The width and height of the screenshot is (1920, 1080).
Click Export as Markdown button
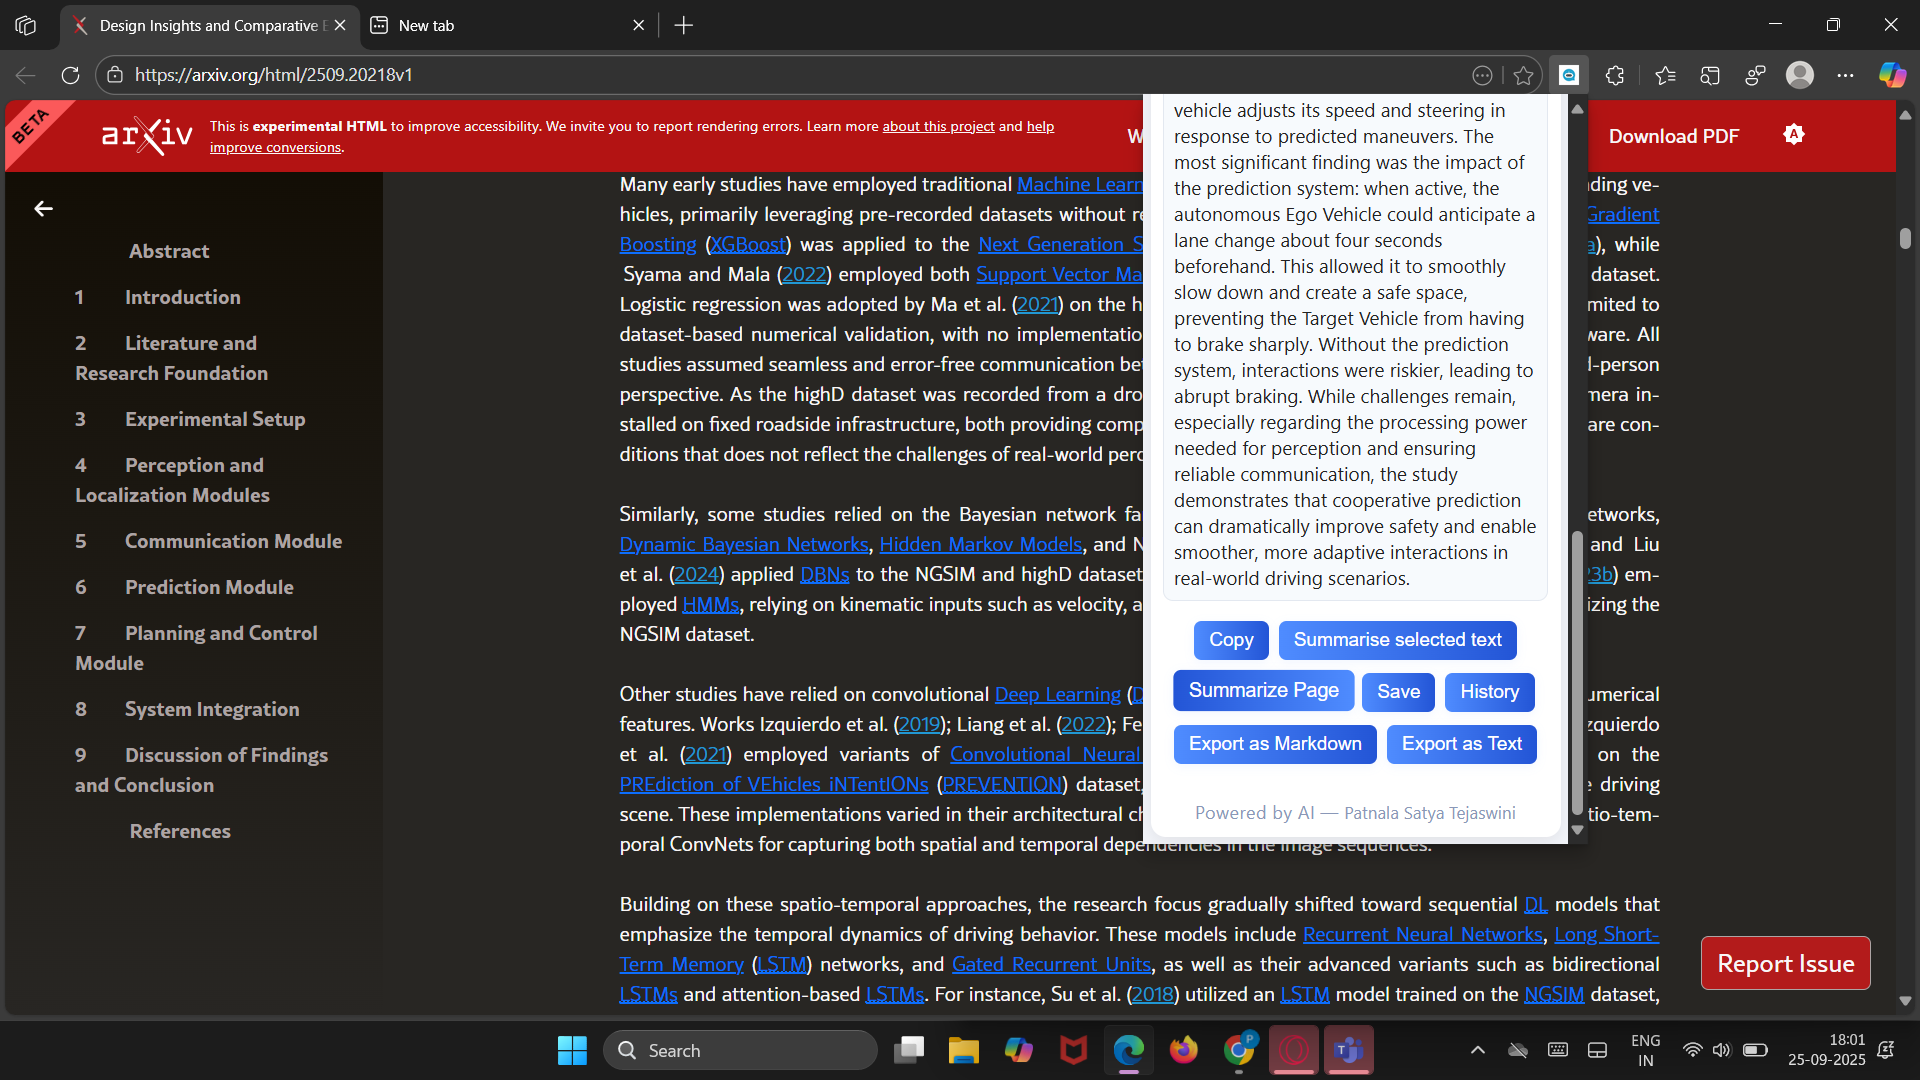[x=1275, y=744]
